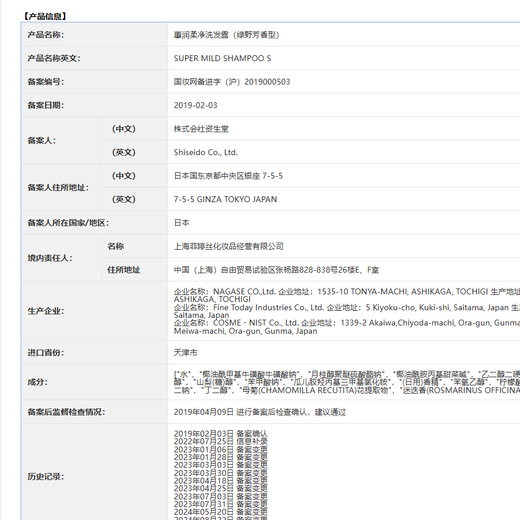520x520 pixels.
Task: Select the 成分: label
Action: pyautogui.click(x=37, y=382)
